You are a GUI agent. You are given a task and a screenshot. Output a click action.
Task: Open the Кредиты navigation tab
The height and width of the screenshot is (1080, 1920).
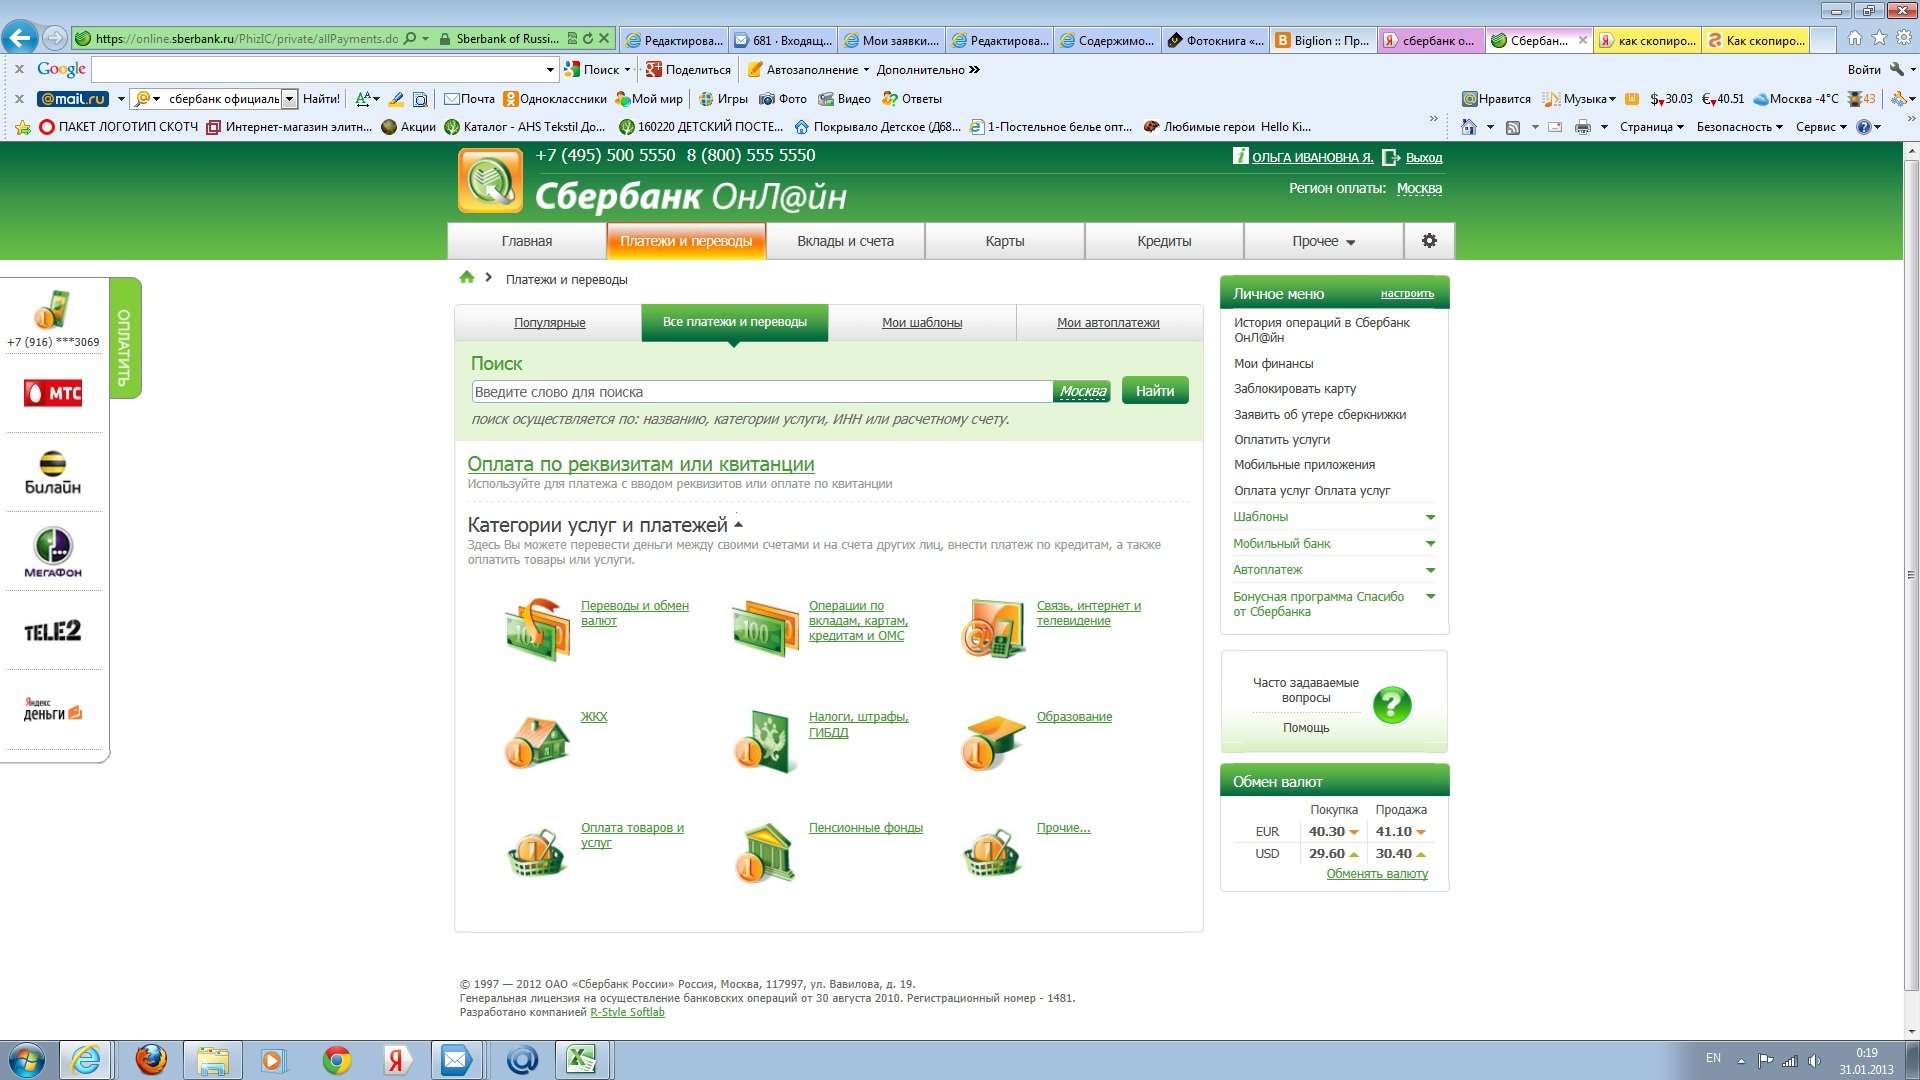pos(1164,241)
